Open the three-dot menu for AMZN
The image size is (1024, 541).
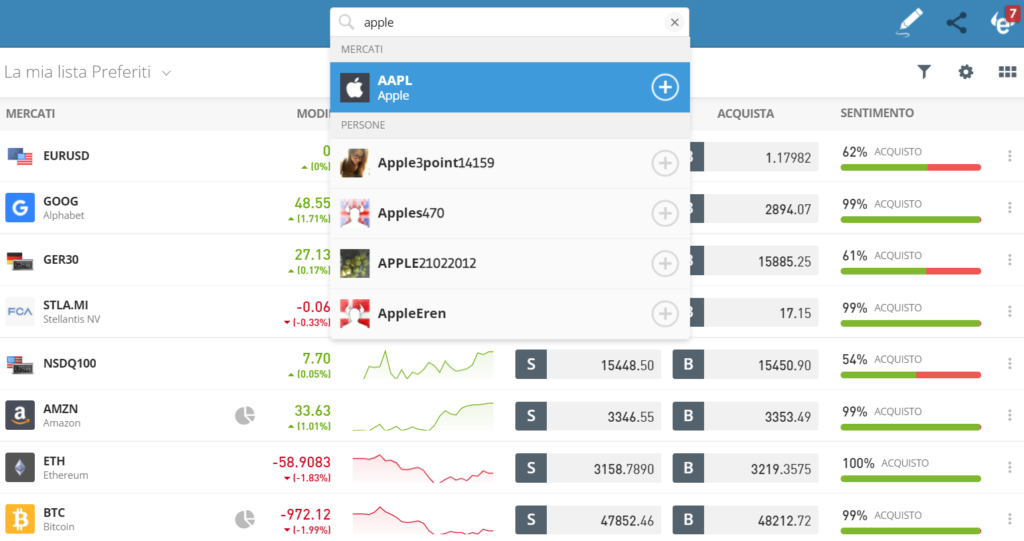click(x=1010, y=416)
